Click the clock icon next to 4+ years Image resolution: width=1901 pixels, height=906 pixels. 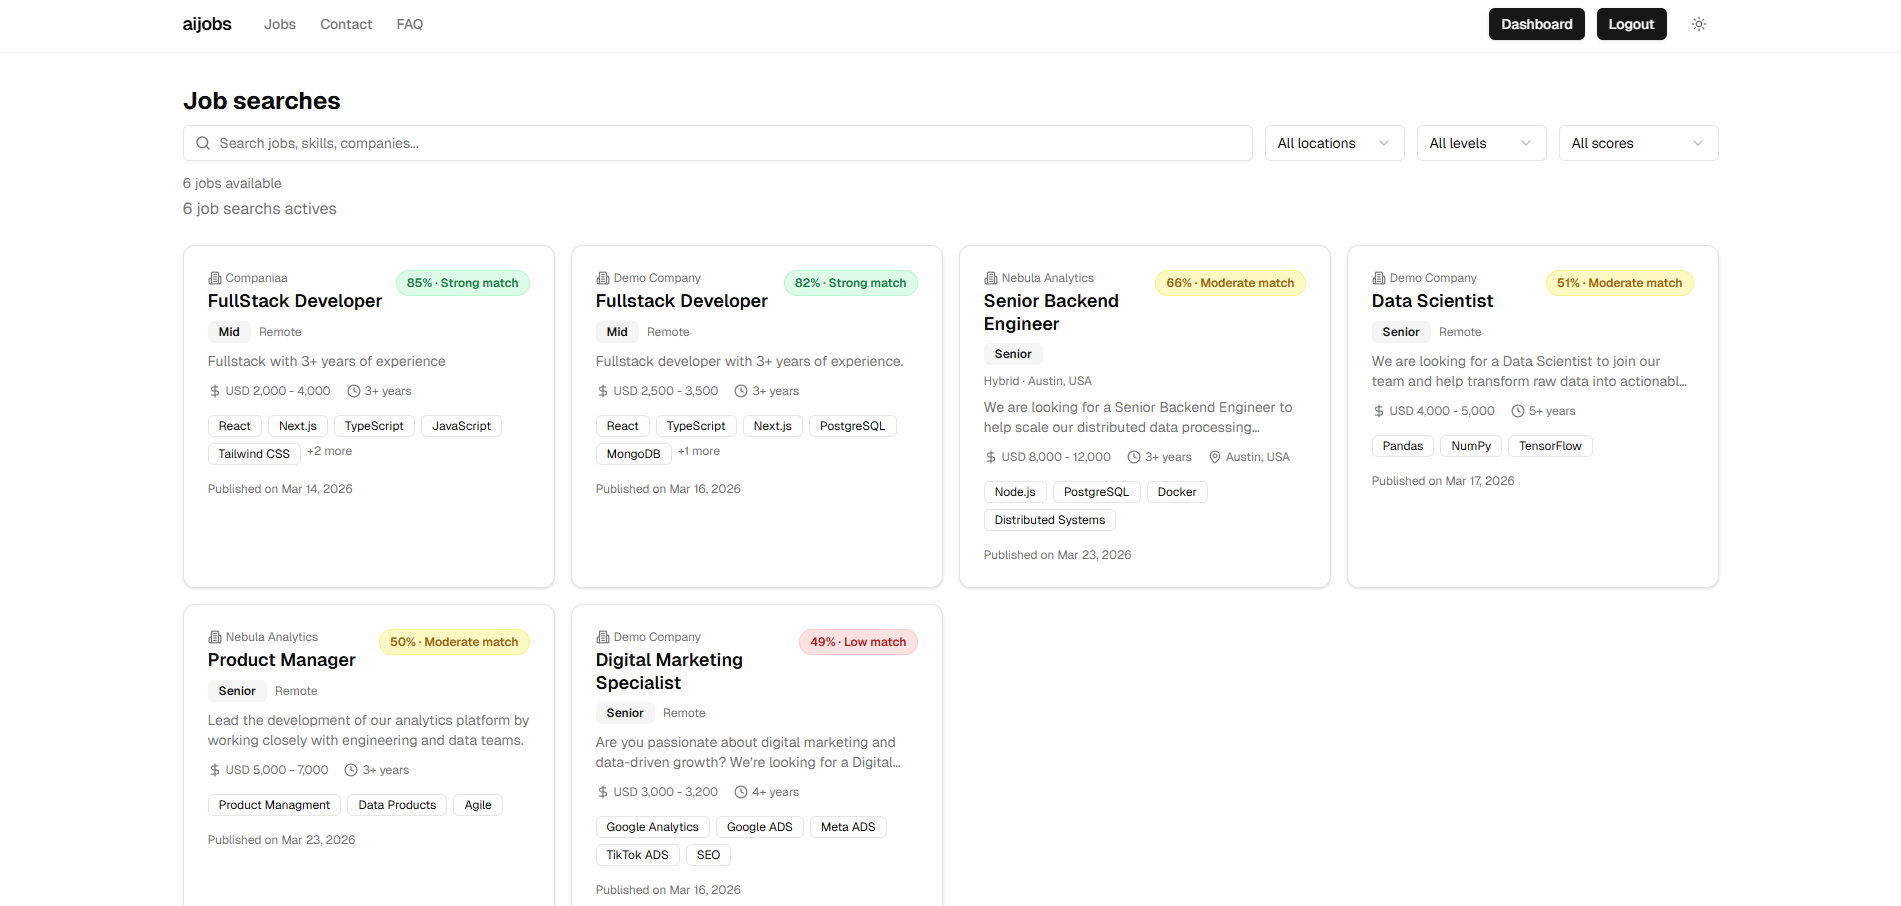(741, 792)
